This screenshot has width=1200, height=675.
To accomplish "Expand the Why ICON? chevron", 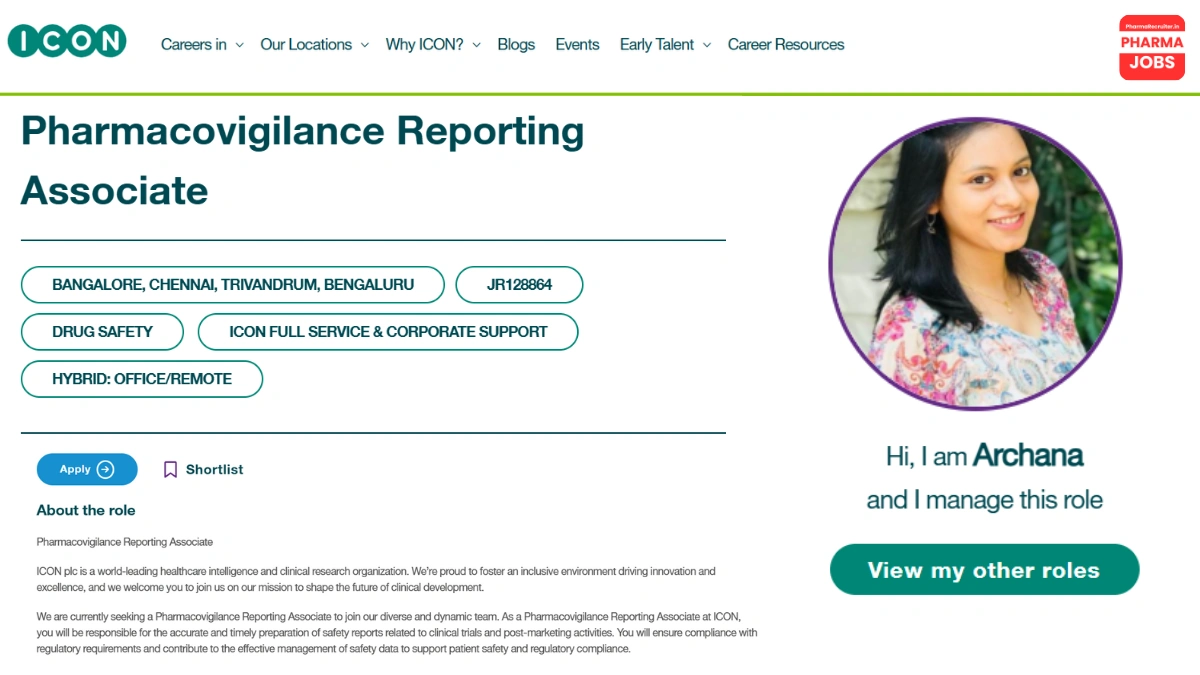I will click(476, 45).
